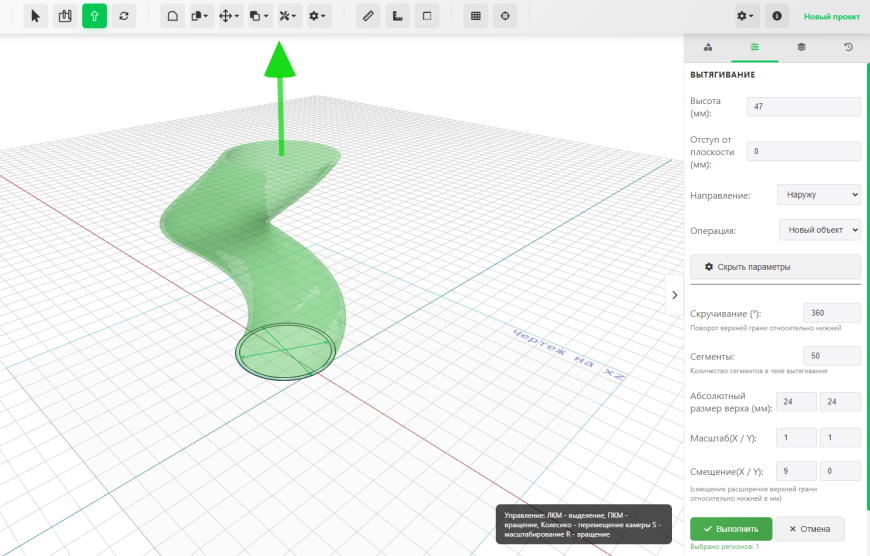The width and height of the screenshot is (870, 556).
Task: Click the чертеж на XZ plane label
Action: (x=568, y=354)
